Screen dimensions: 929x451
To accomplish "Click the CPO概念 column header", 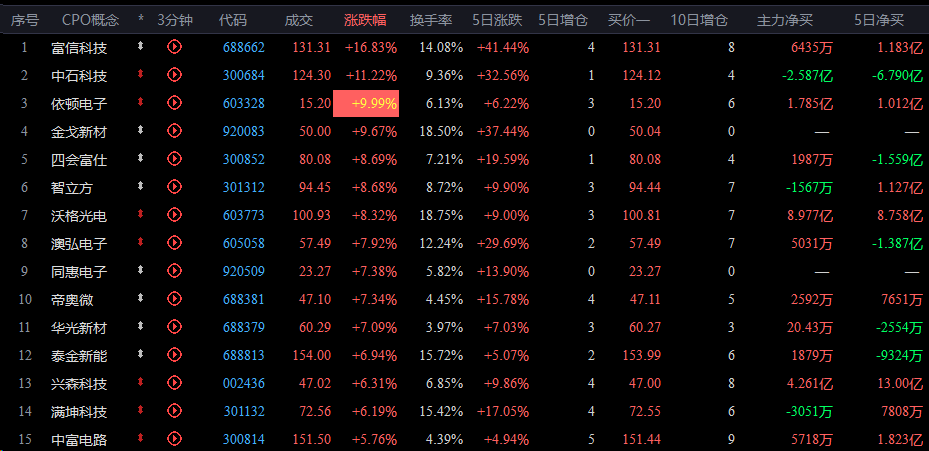I will point(91,20).
